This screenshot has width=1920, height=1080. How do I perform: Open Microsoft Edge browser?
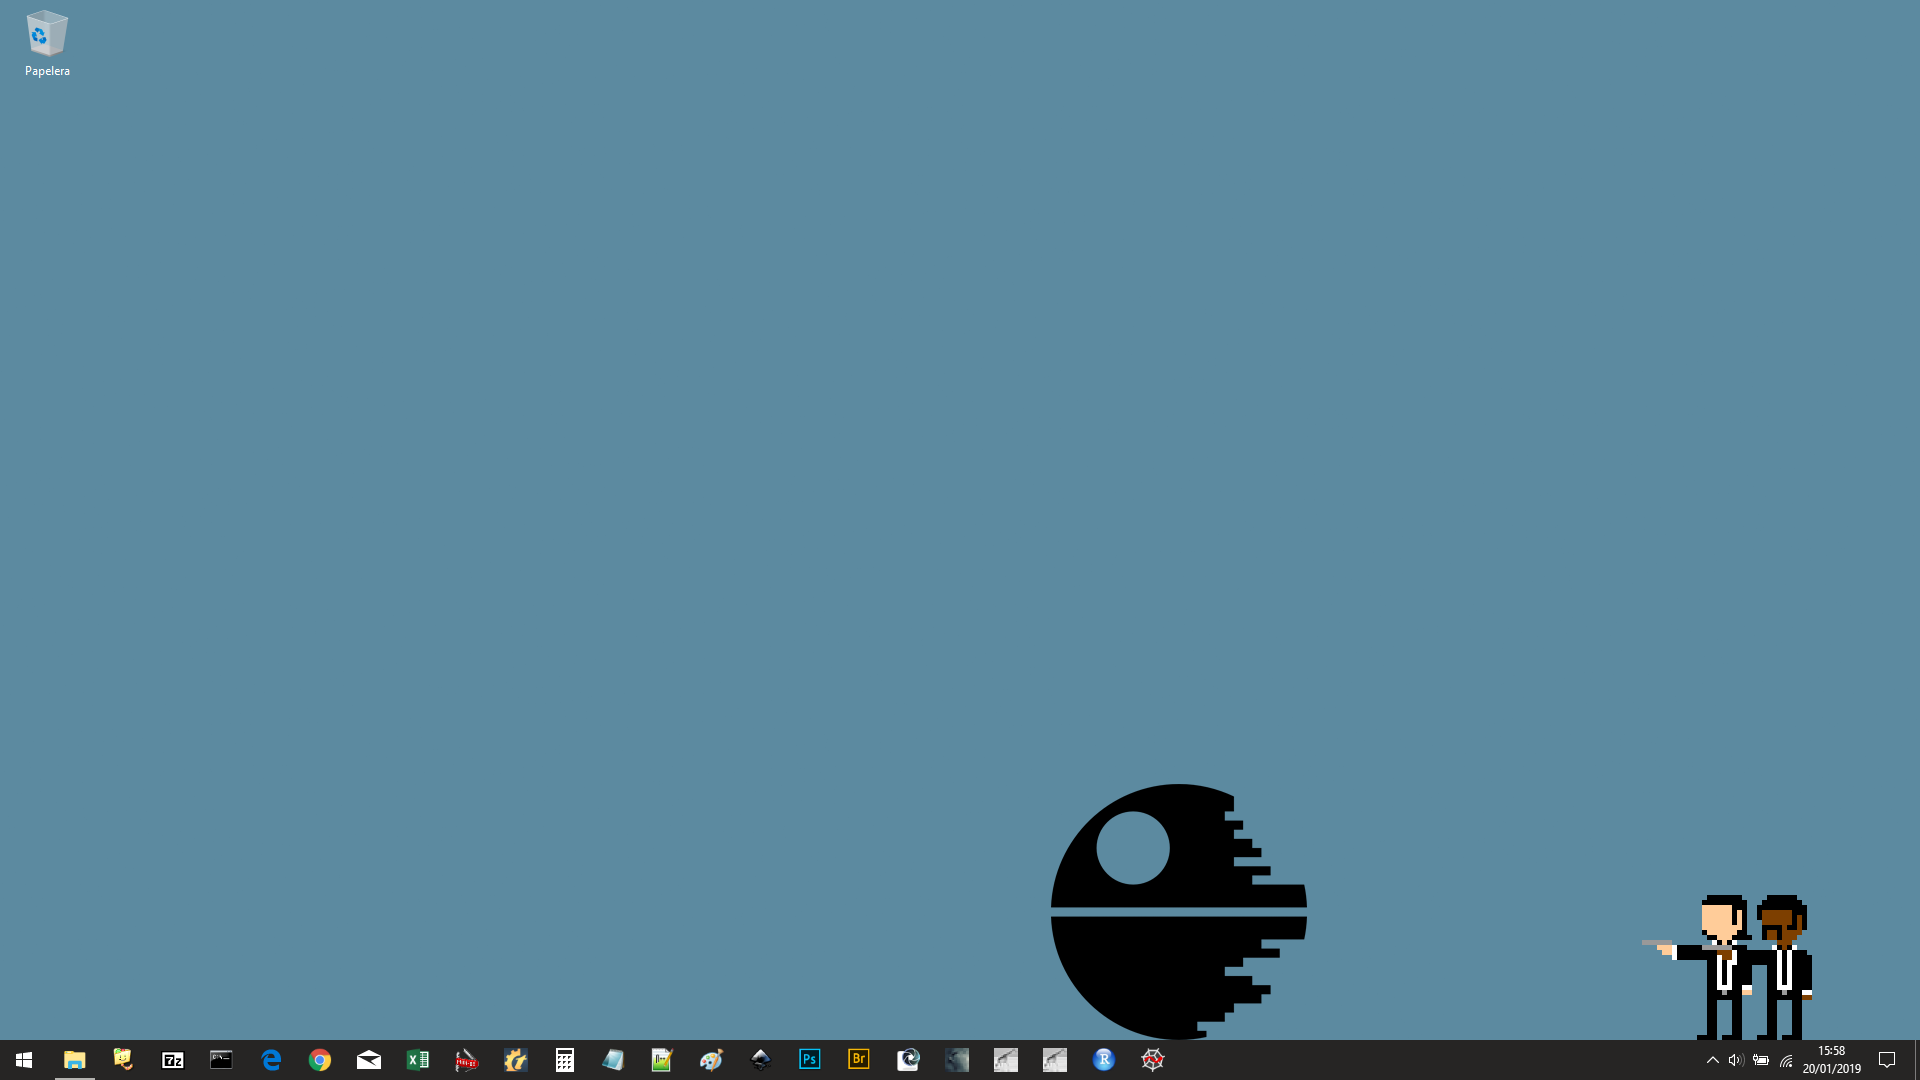270,1060
